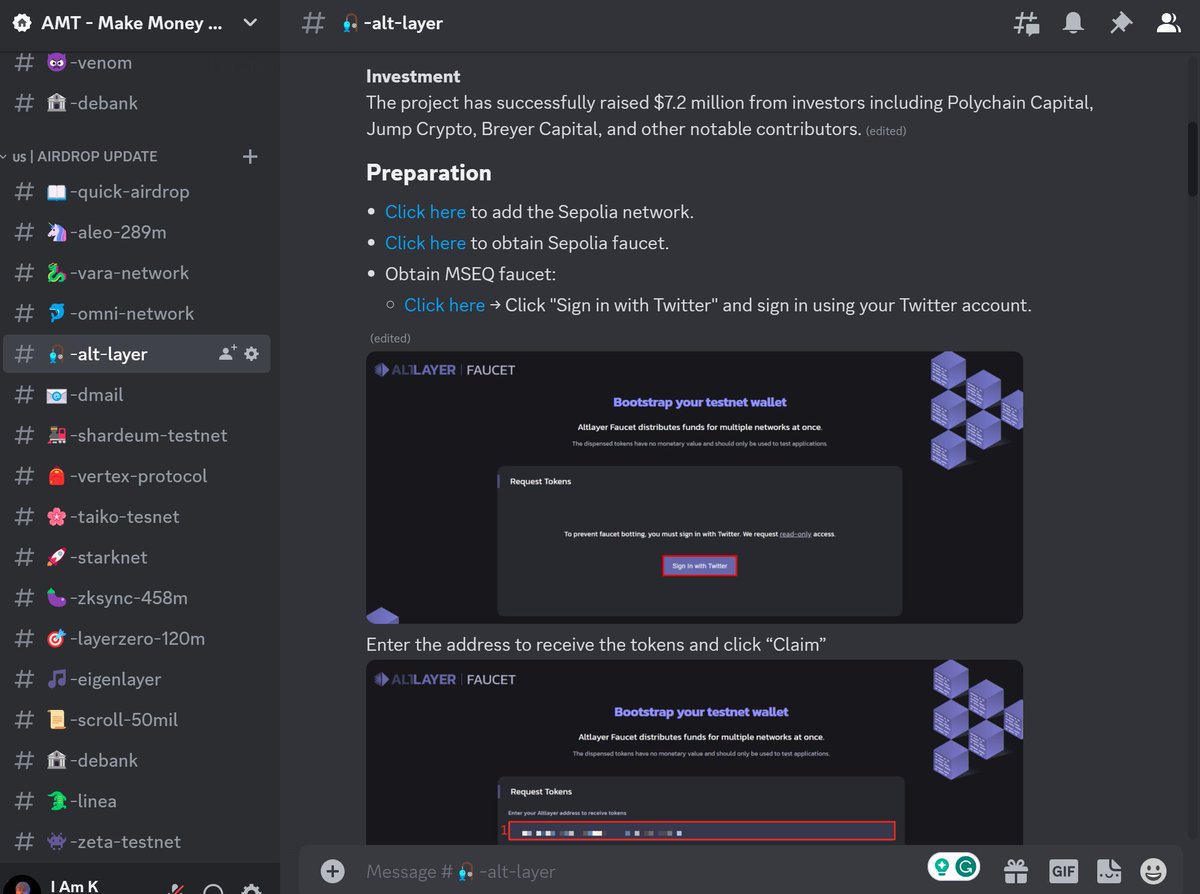Open notification settings bell icon
The height and width of the screenshot is (894, 1200).
tap(1074, 23)
